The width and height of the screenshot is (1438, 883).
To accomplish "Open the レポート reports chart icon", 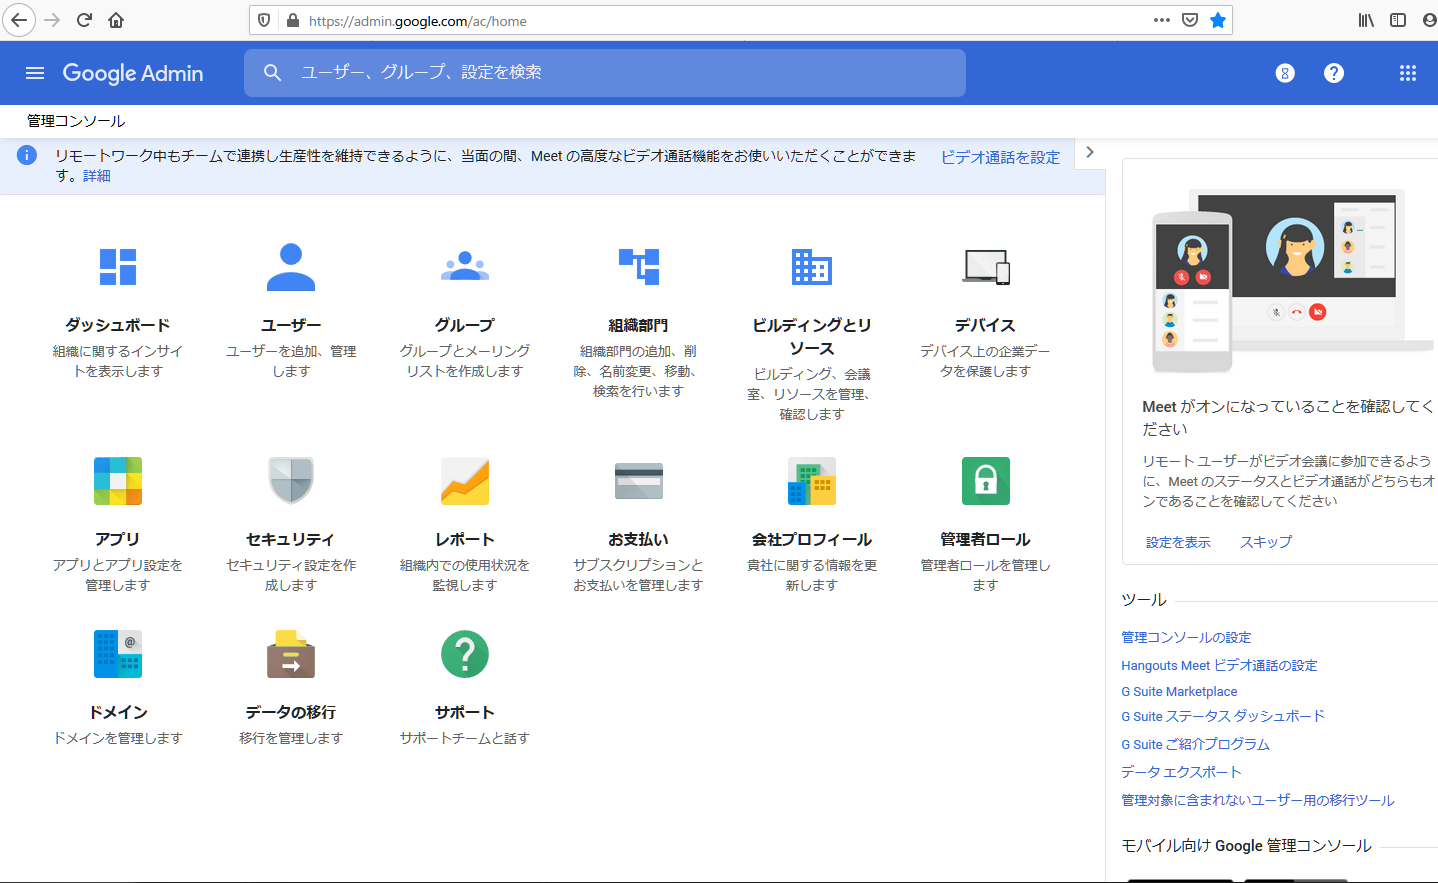I will click(465, 481).
